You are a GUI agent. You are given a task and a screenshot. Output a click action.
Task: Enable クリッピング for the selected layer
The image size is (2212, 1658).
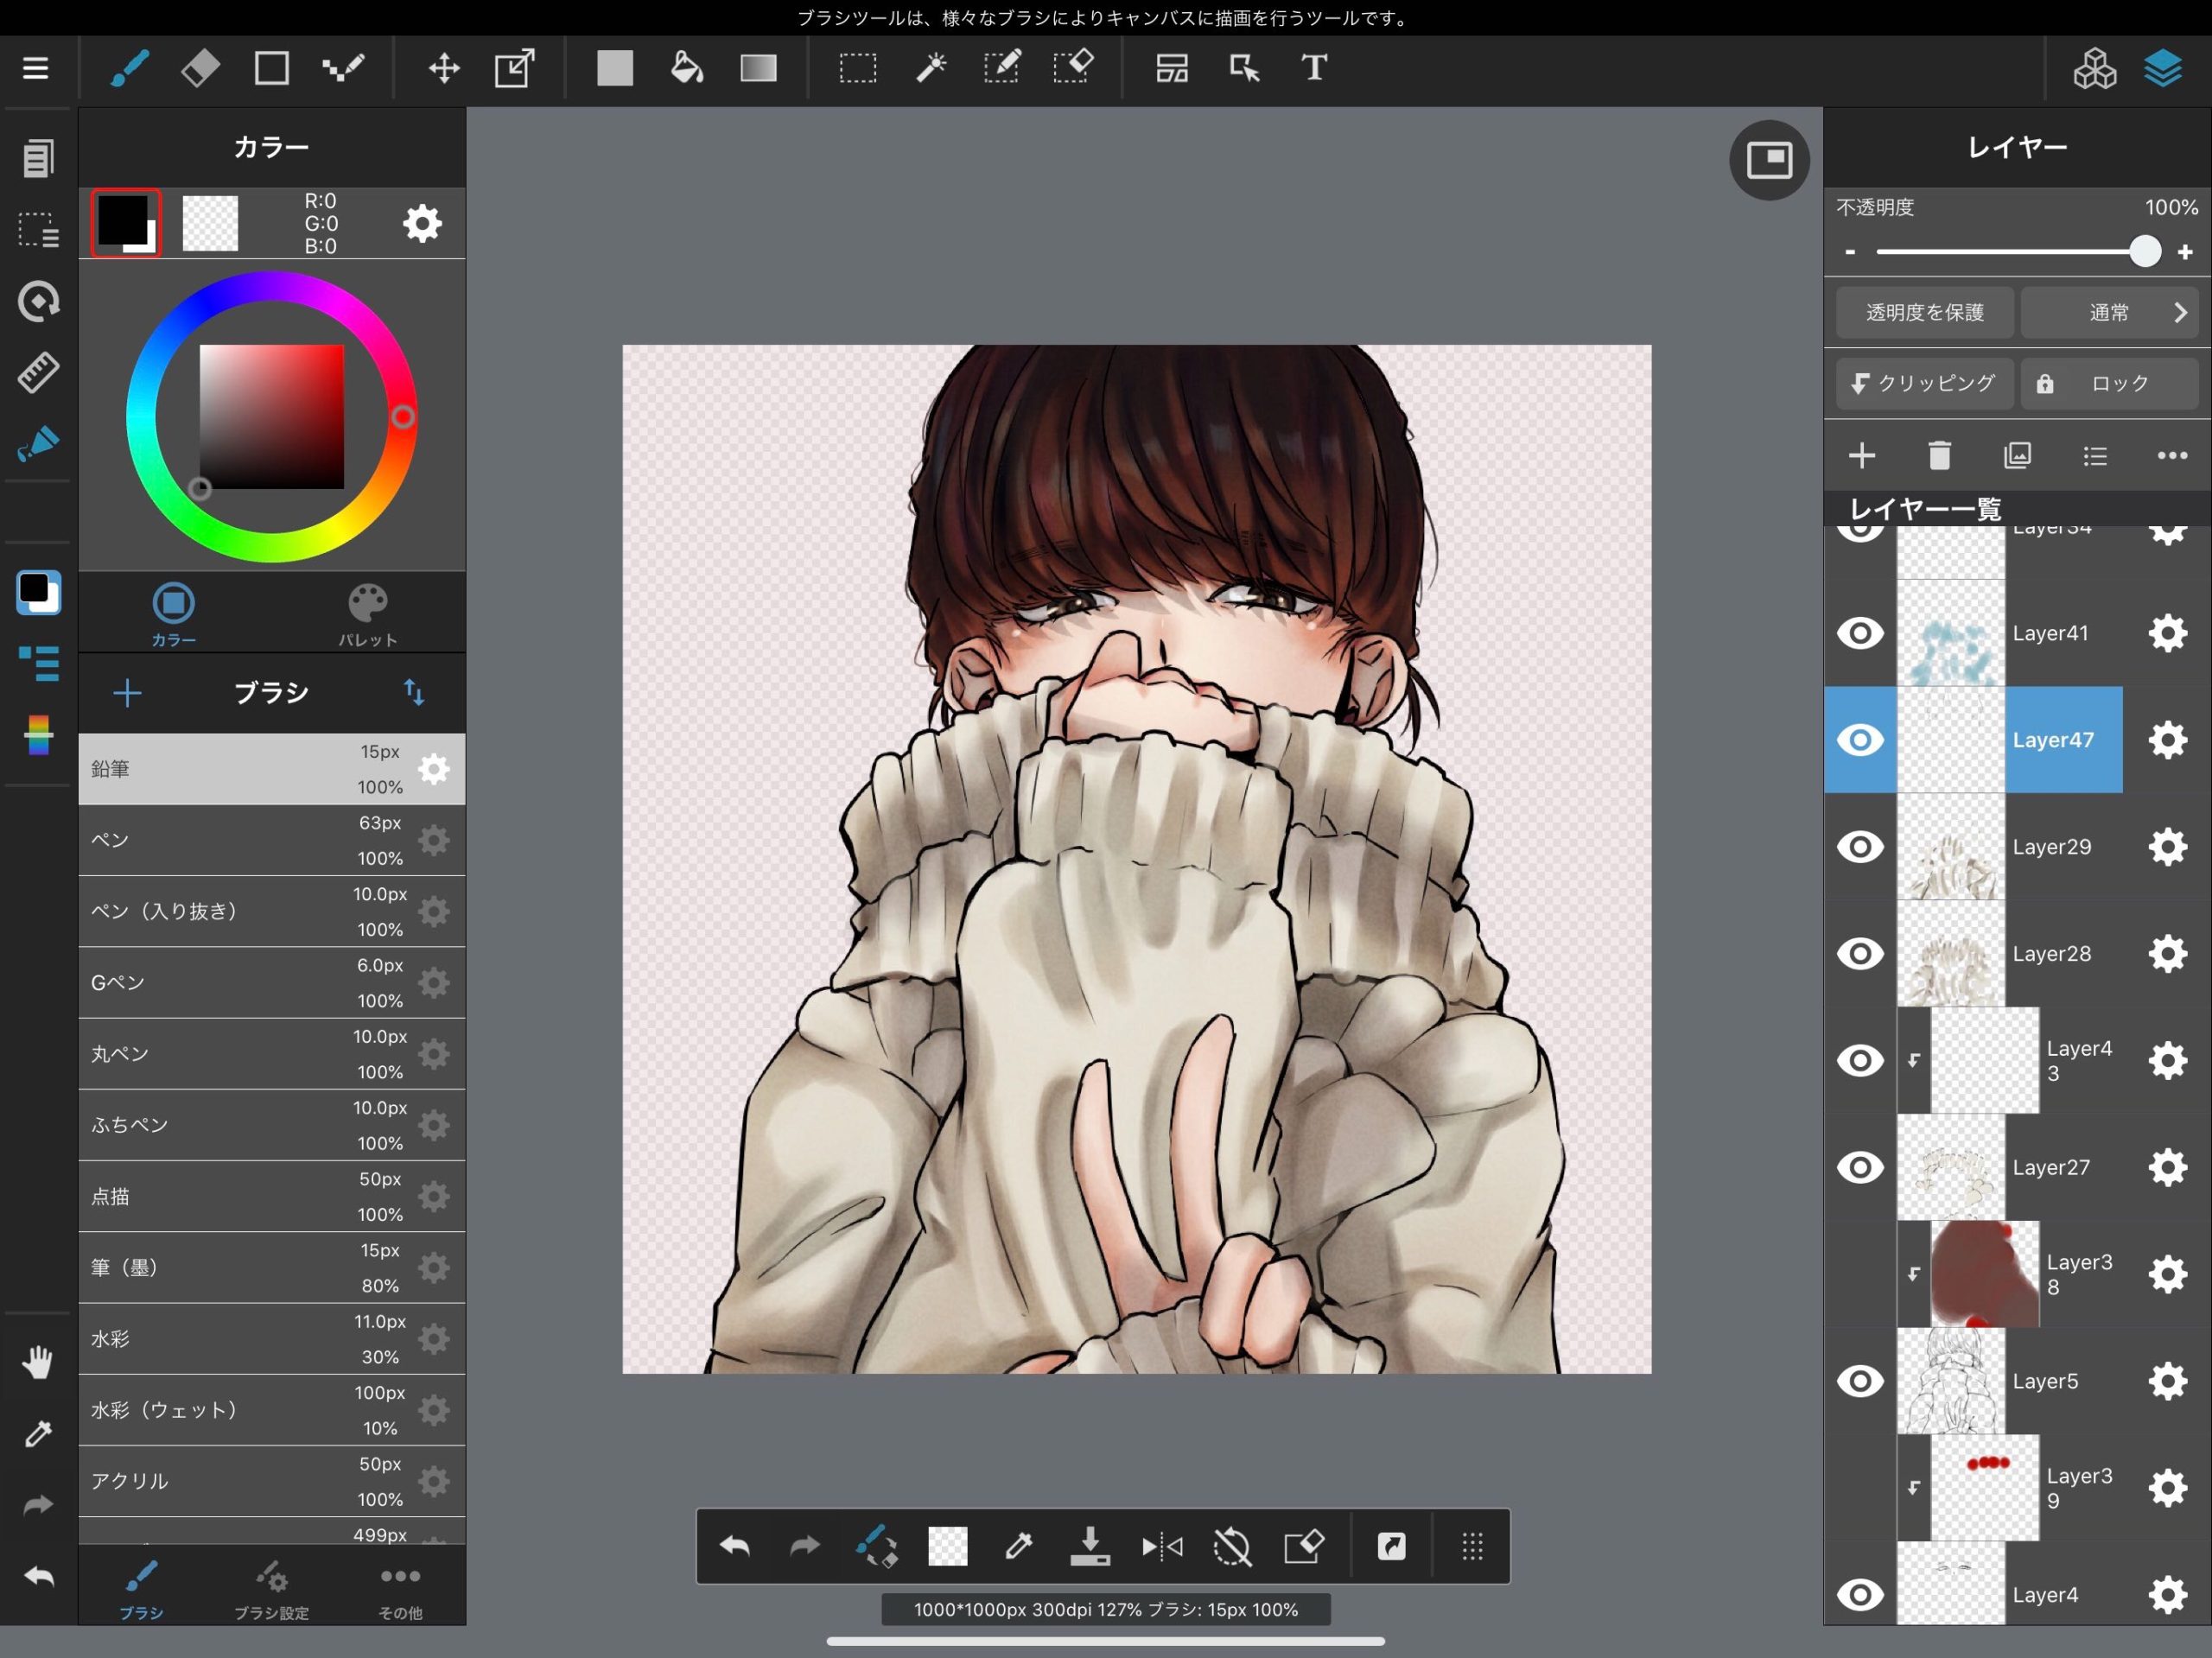[x=1922, y=383]
